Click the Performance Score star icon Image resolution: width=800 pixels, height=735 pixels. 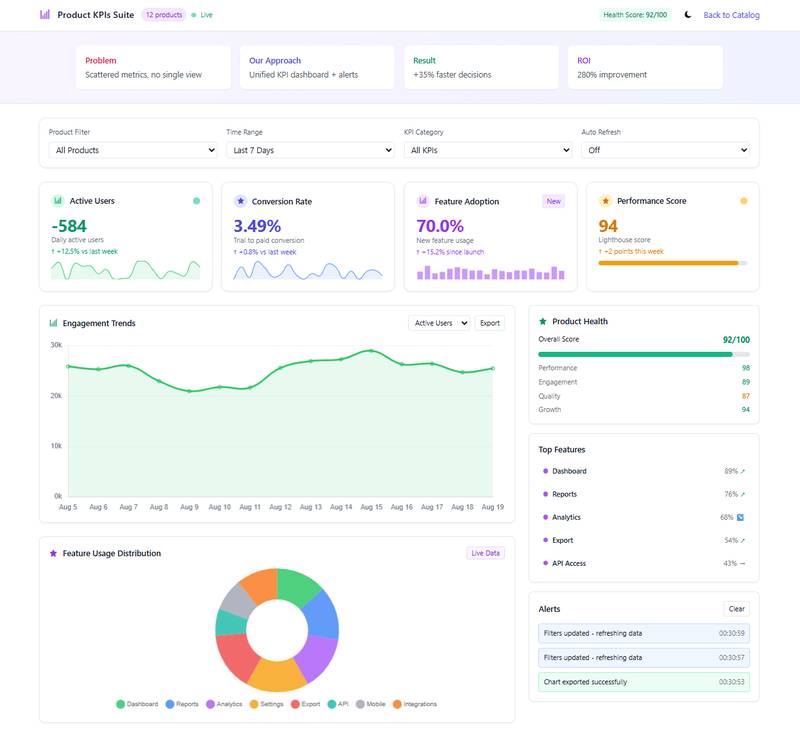click(x=605, y=201)
